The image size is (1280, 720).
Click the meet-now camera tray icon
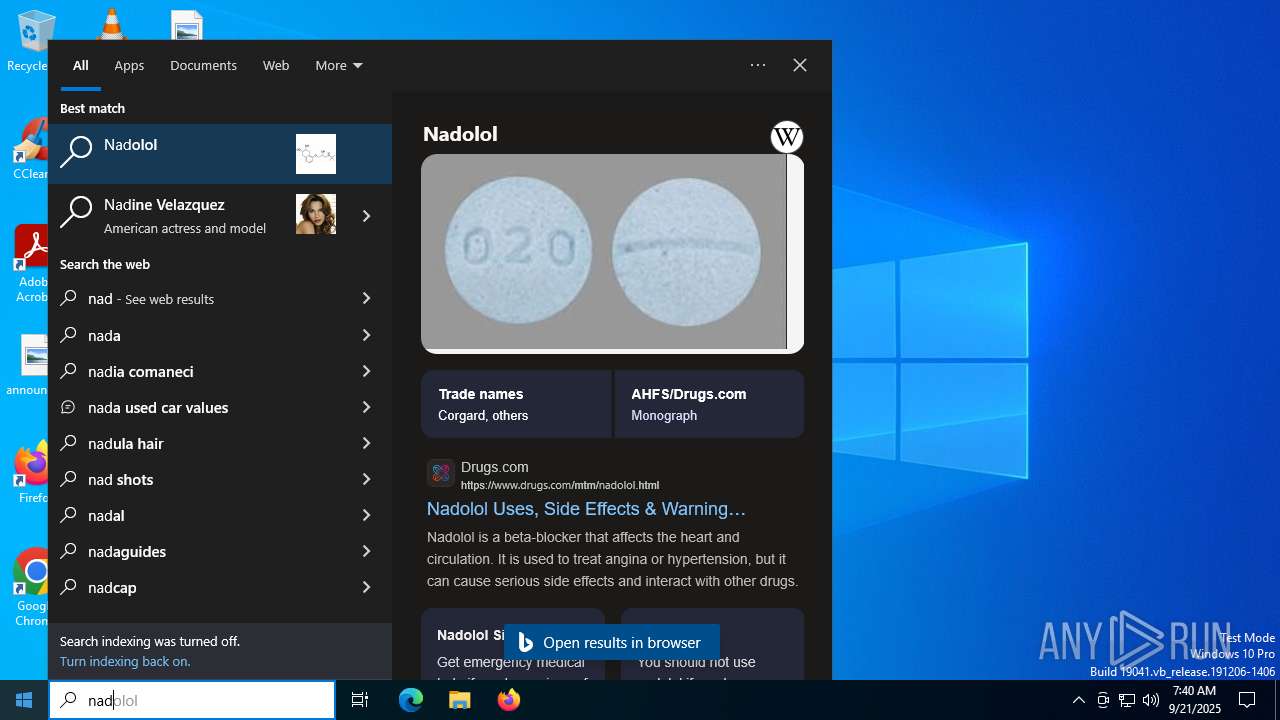(x=1103, y=700)
